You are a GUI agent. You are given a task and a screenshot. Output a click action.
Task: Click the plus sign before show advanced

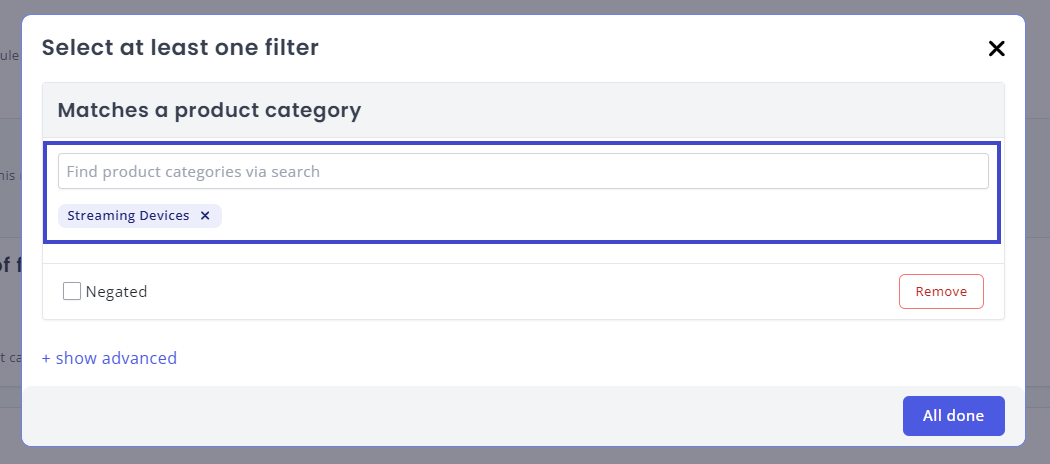(x=46, y=358)
